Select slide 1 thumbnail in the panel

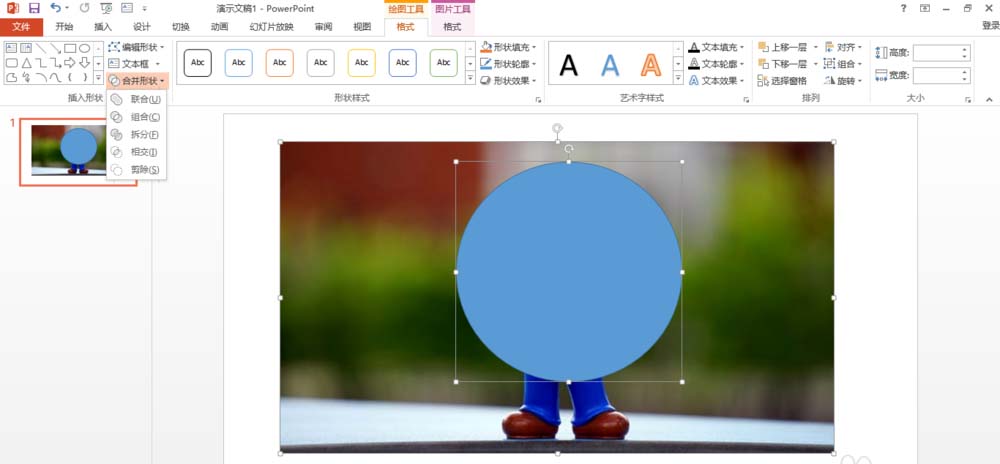click(x=78, y=152)
